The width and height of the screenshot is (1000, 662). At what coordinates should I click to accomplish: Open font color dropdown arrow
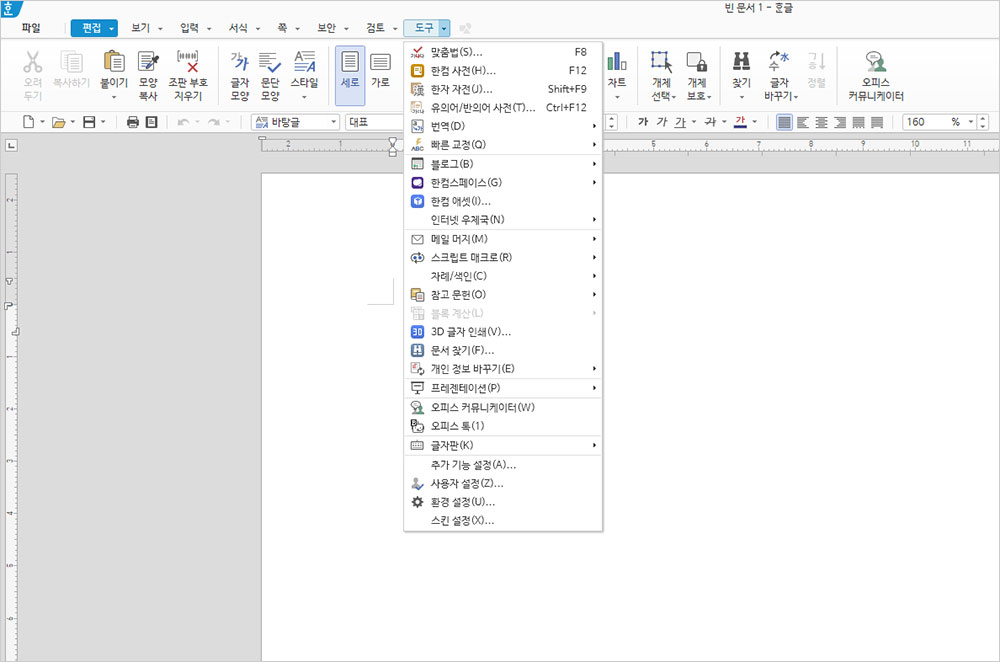click(754, 122)
